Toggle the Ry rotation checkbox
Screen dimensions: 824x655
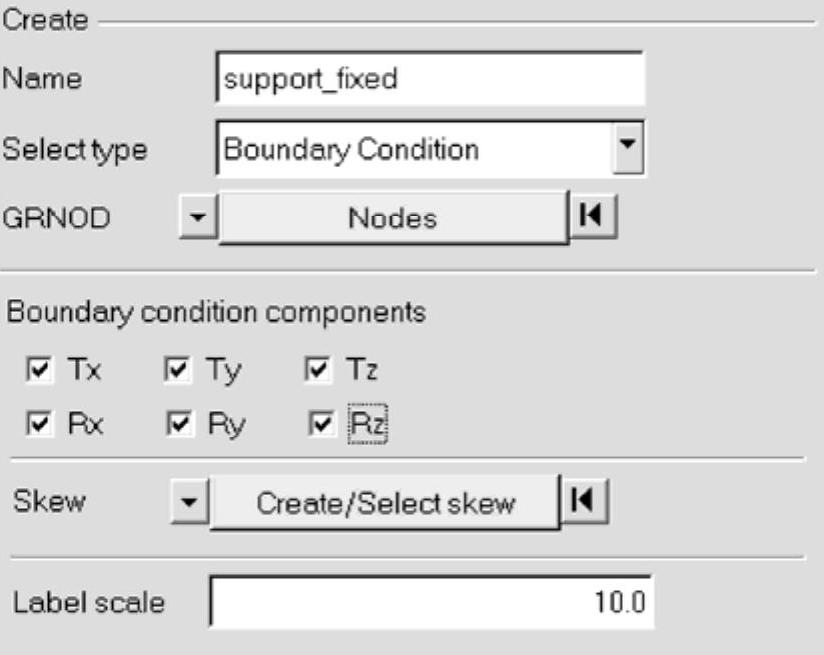pyautogui.click(x=175, y=424)
